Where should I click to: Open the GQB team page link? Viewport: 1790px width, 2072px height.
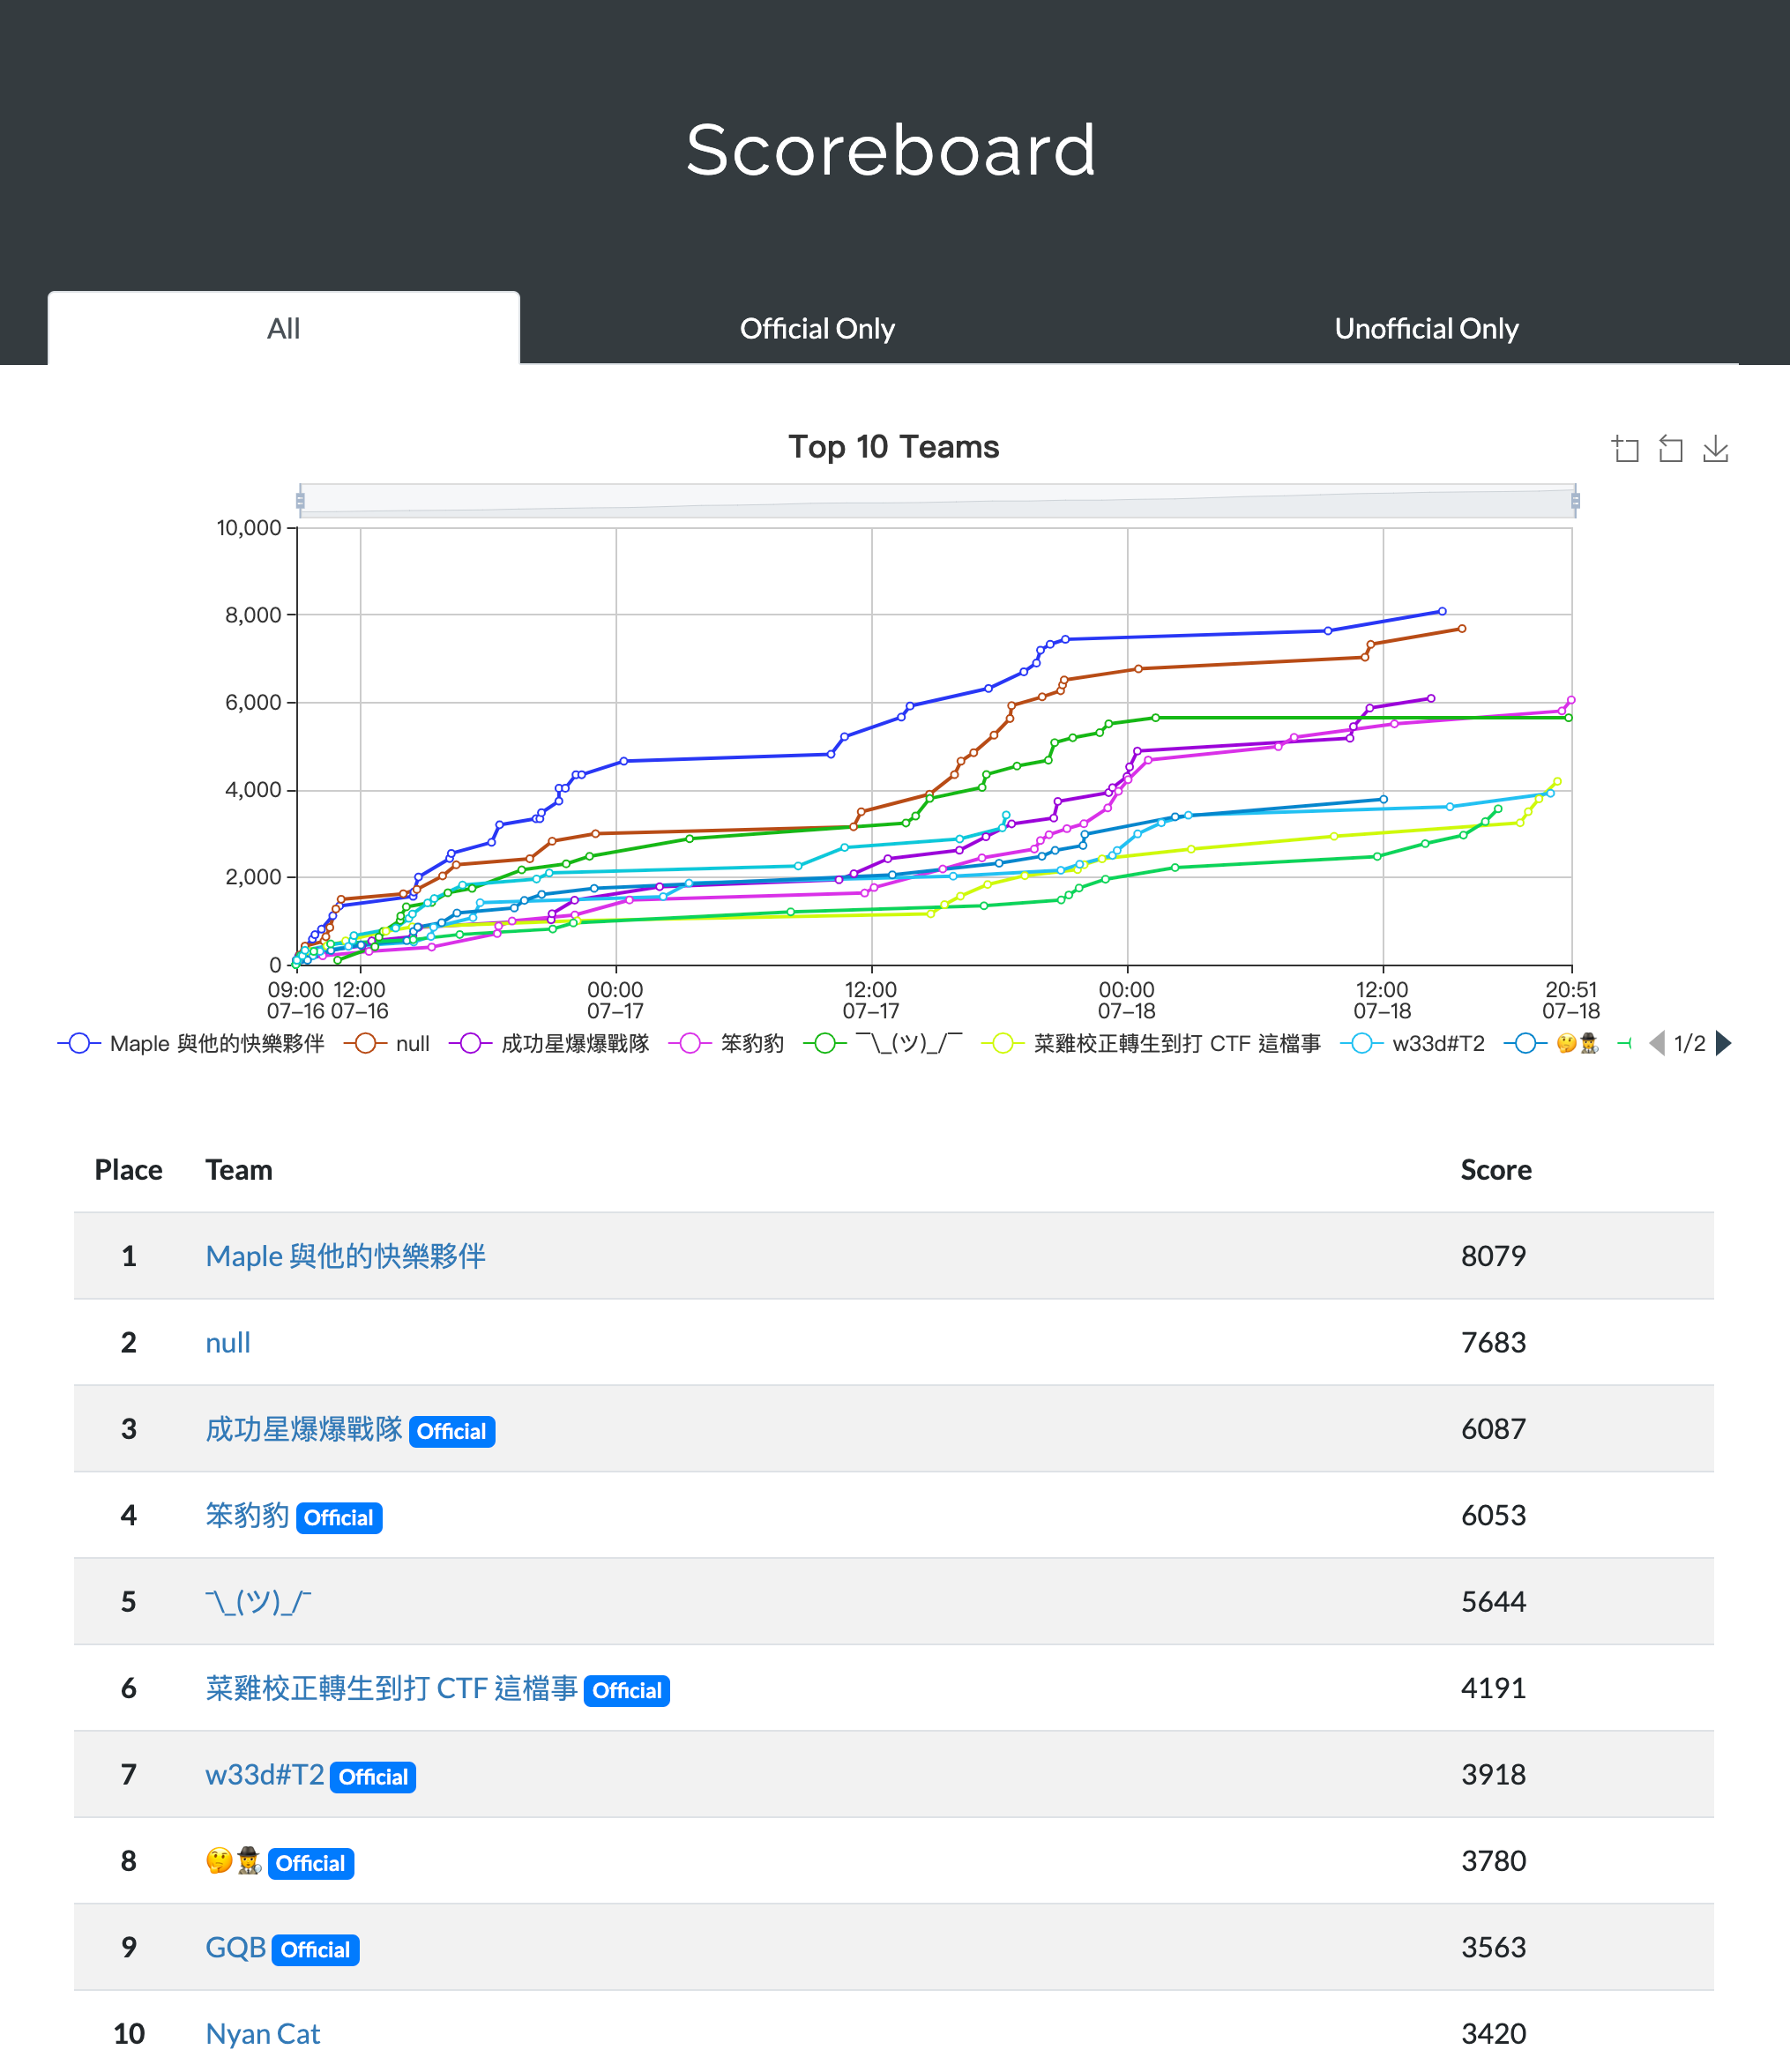(236, 1947)
